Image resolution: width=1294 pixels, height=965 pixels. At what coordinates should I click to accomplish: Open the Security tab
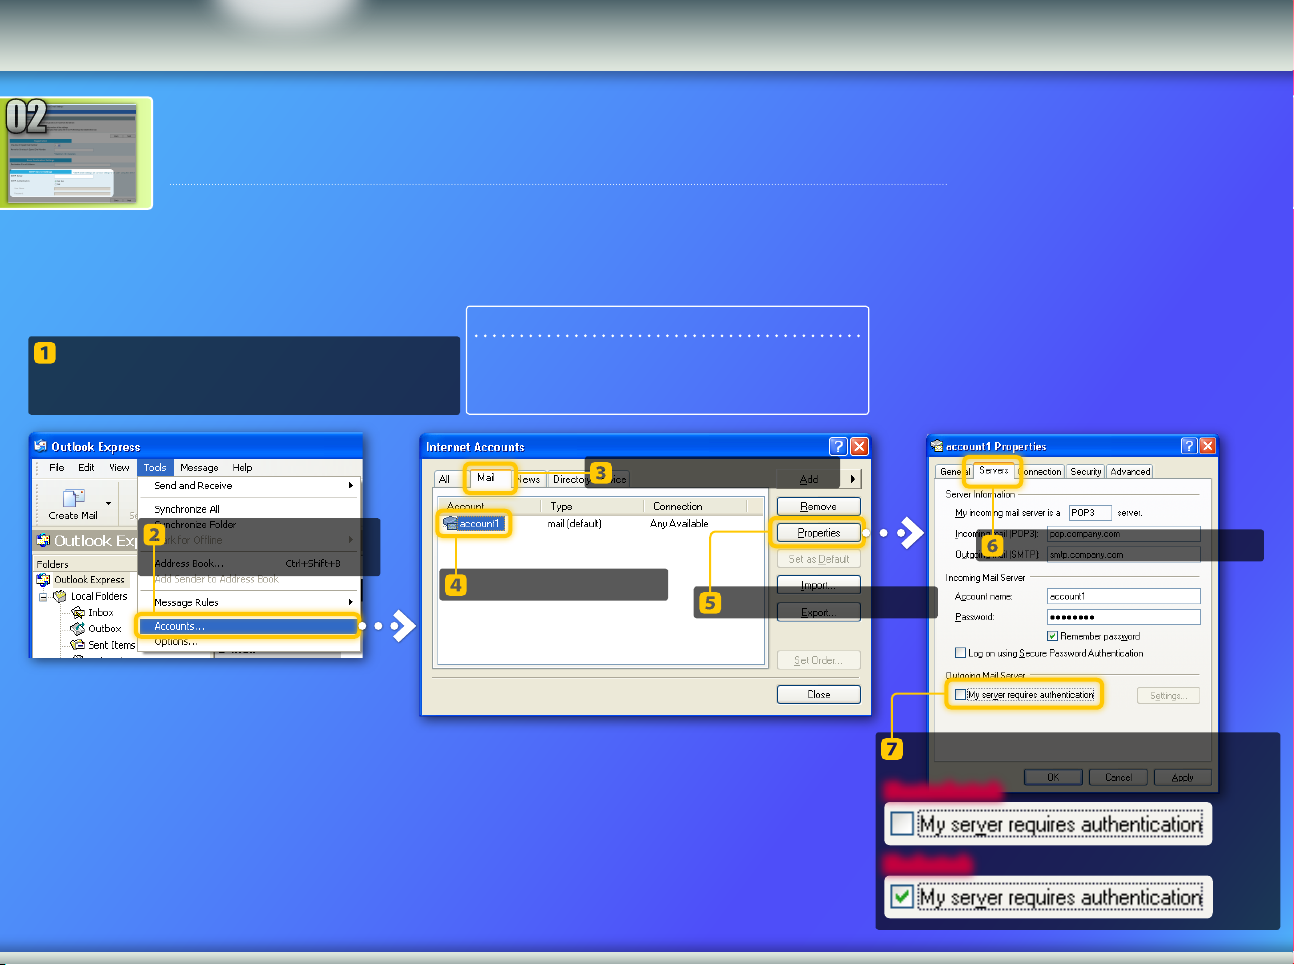point(1085,471)
